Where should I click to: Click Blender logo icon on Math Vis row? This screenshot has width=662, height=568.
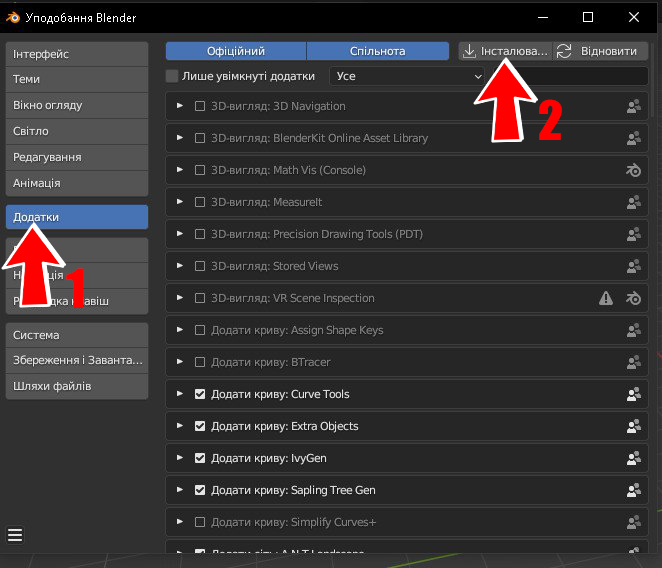[x=633, y=170]
